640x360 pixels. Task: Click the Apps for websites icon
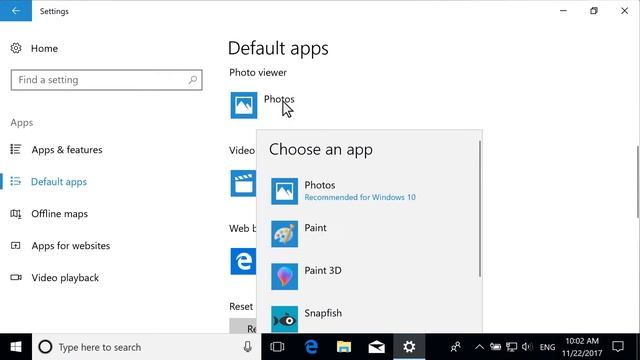pyautogui.click(x=16, y=245)
